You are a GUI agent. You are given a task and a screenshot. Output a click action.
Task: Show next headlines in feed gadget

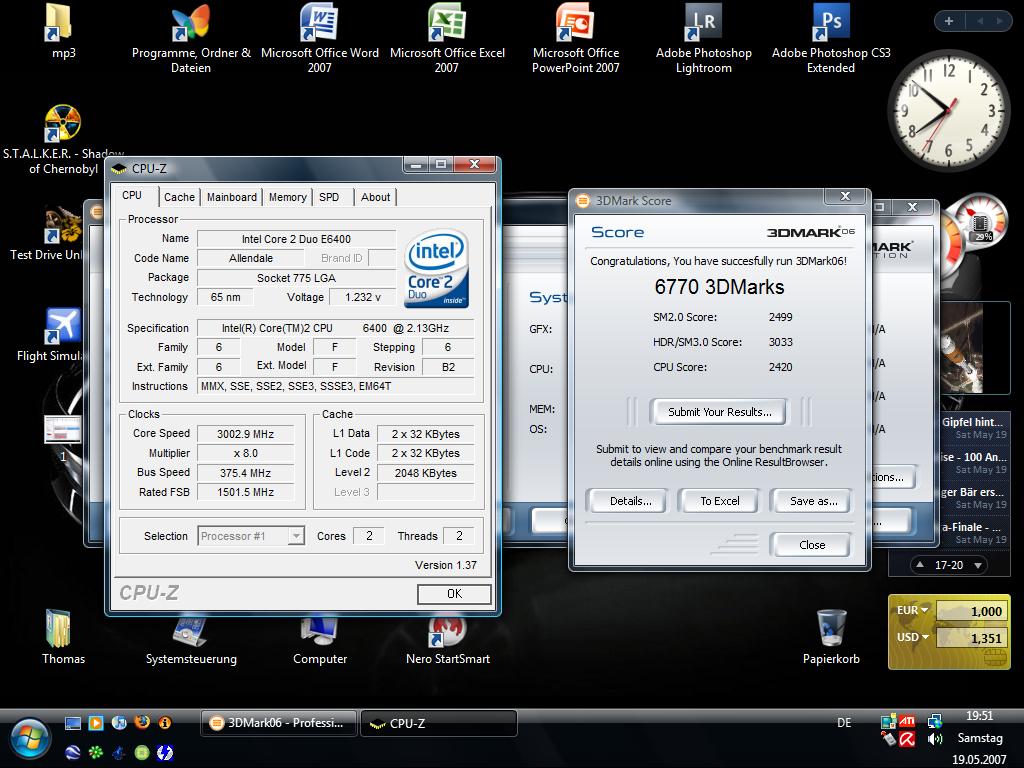coord(978,566)
